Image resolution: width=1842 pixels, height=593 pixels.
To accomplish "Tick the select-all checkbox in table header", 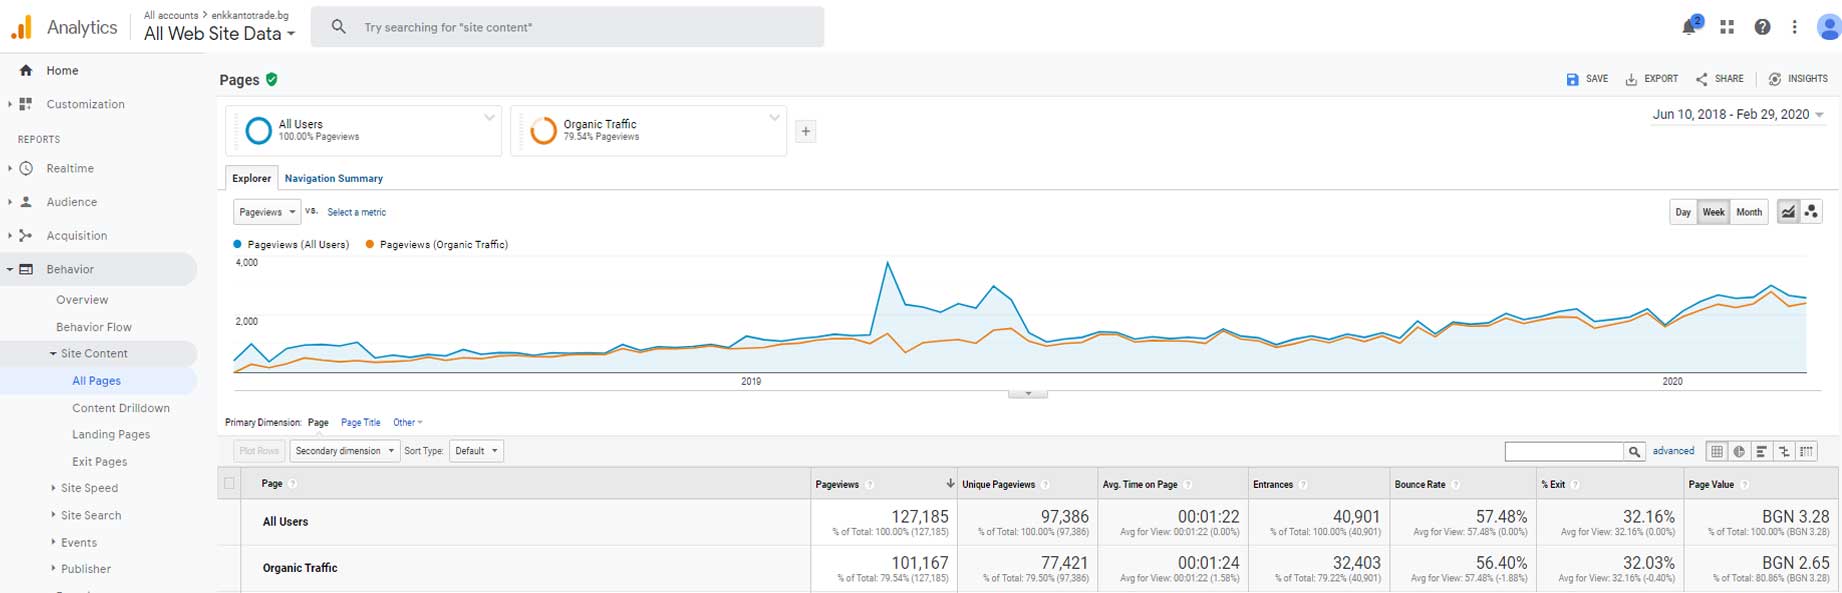I will tap(229, 484).
